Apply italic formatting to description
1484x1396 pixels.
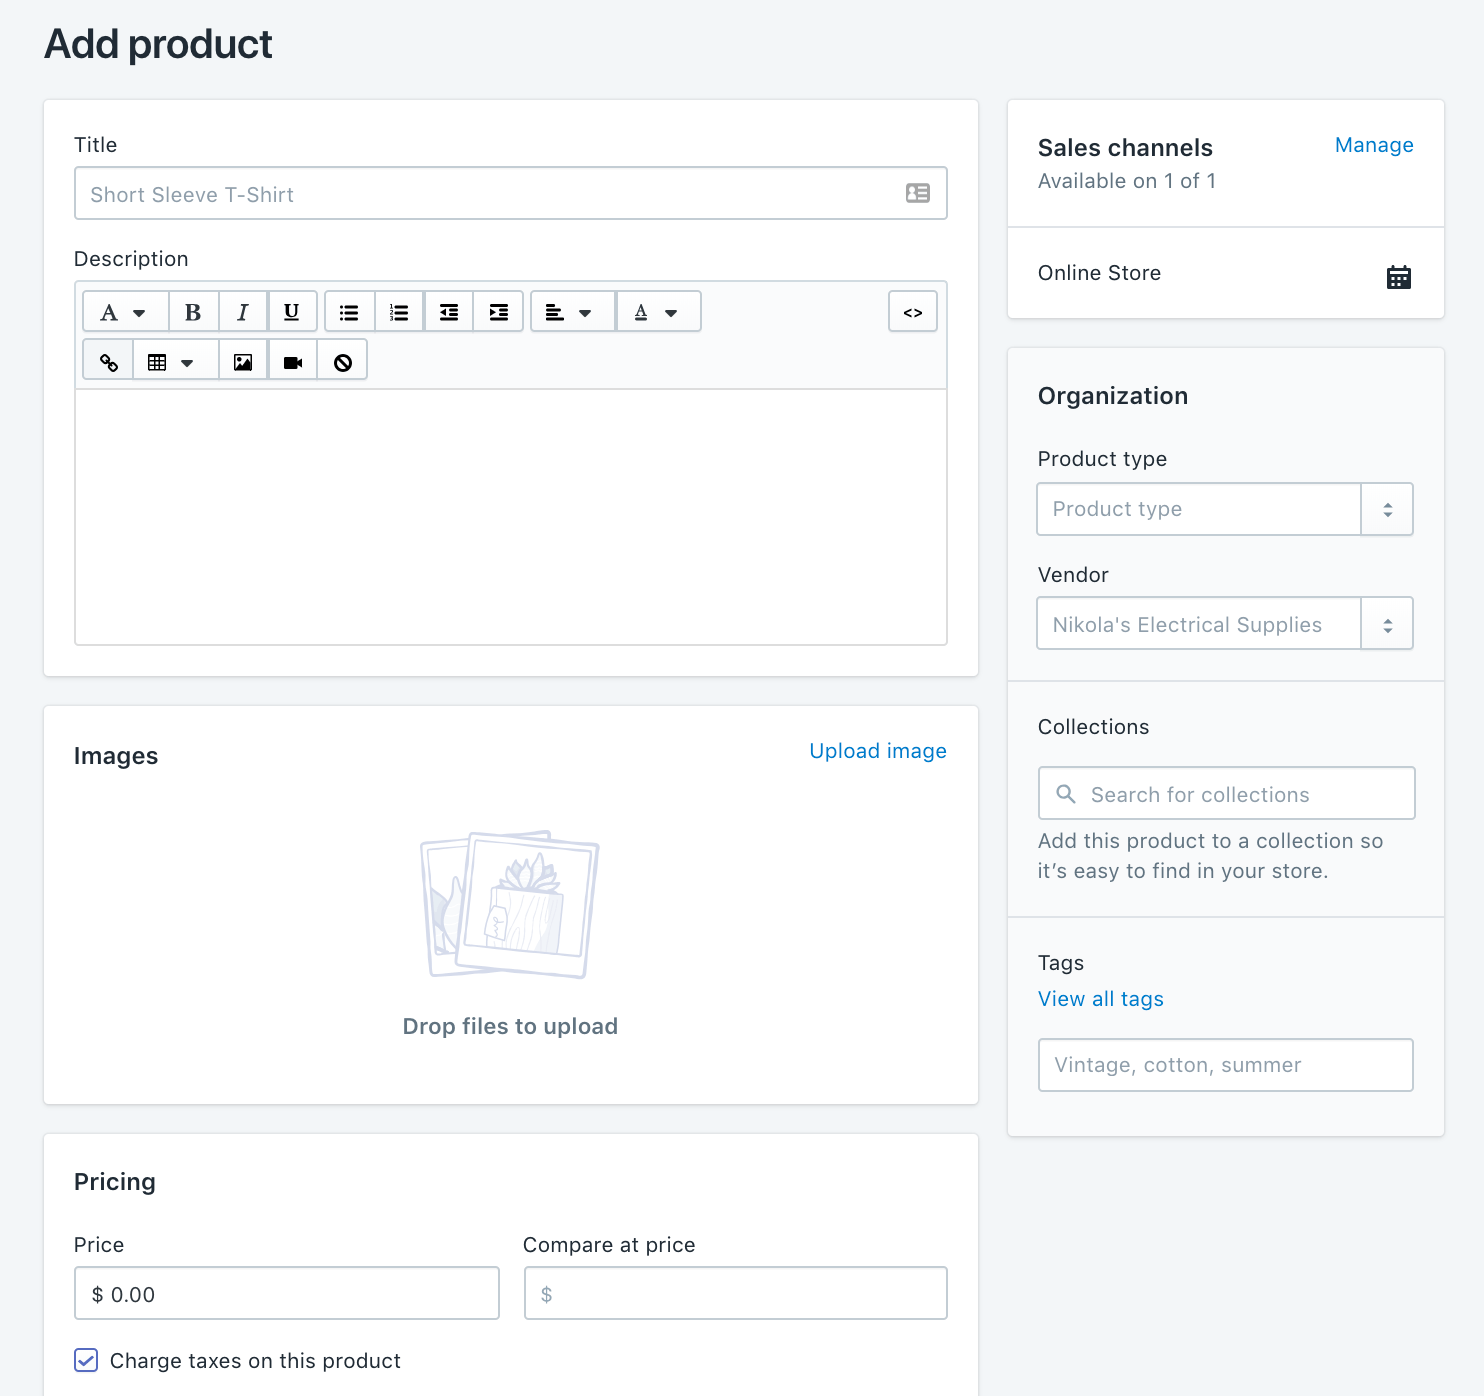pyautogui.click(x=242, y=312)
